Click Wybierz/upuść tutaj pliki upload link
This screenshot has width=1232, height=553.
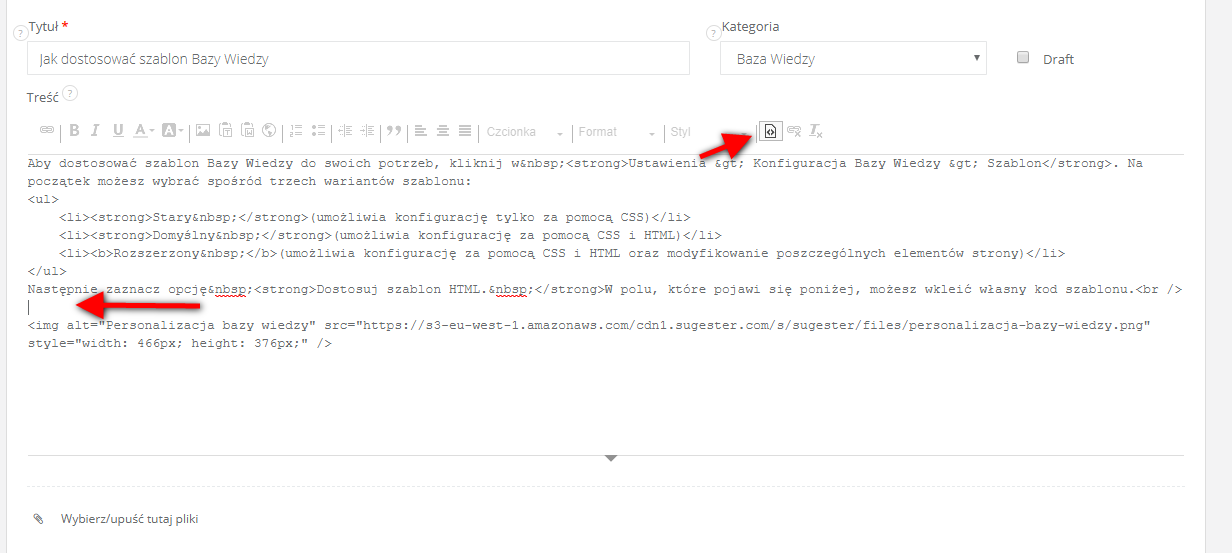click(x=130, y=519)
